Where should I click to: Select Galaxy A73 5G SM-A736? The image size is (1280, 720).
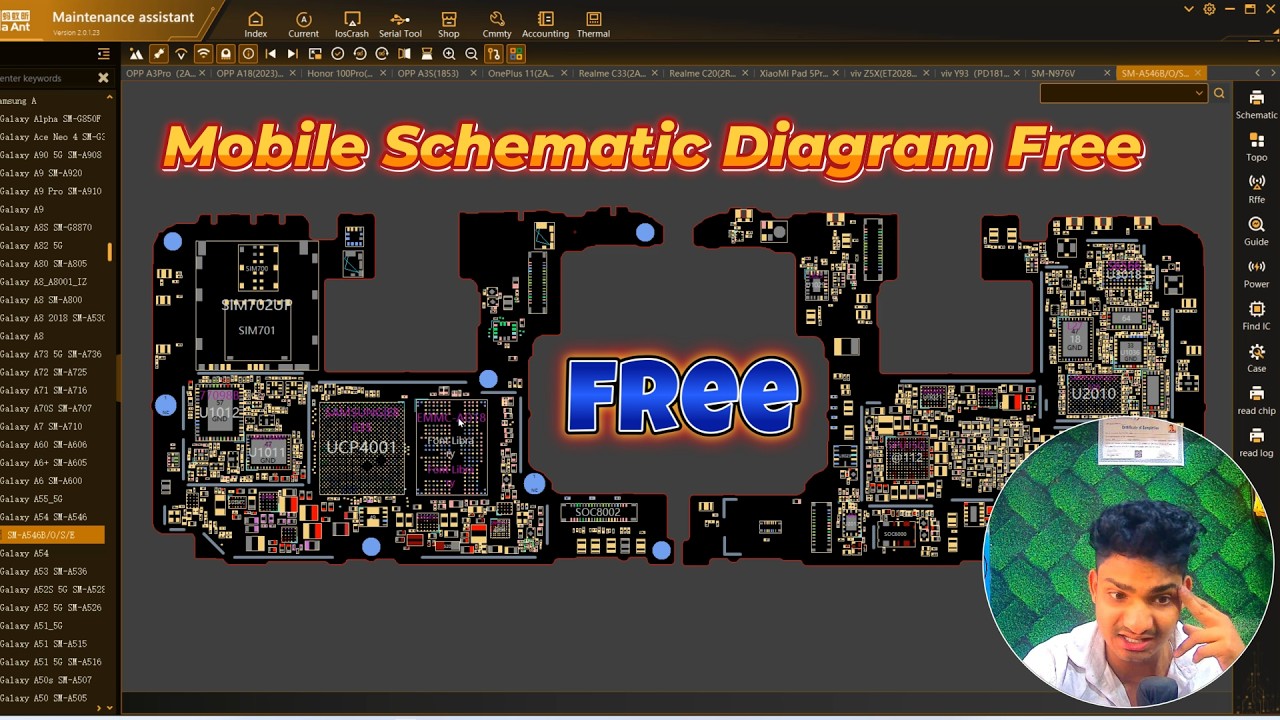pos(52,354)
